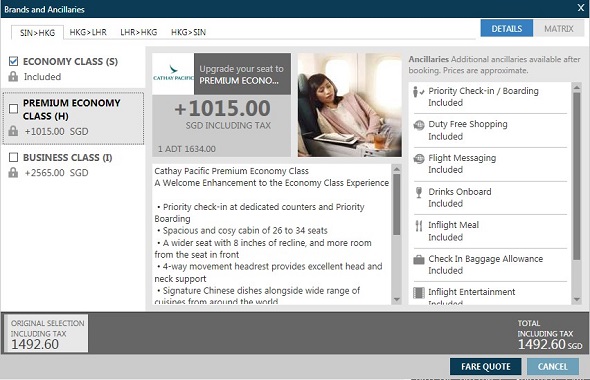This screenshot has width=590, height=380.
Task: Tick the Business Class (I) checkbox
Action: point(14,157)
